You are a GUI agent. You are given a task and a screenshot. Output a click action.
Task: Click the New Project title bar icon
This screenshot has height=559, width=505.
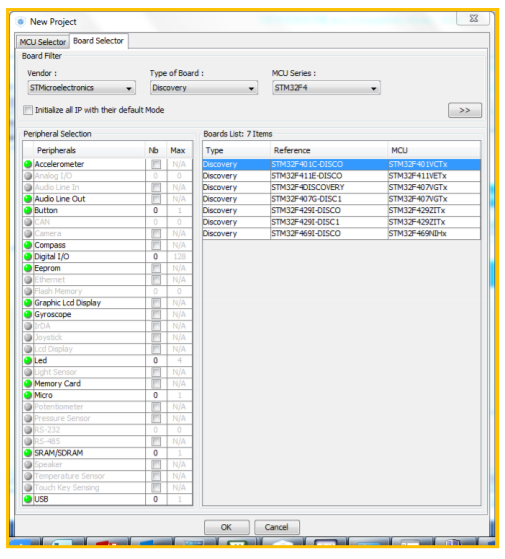pos(21,22)
